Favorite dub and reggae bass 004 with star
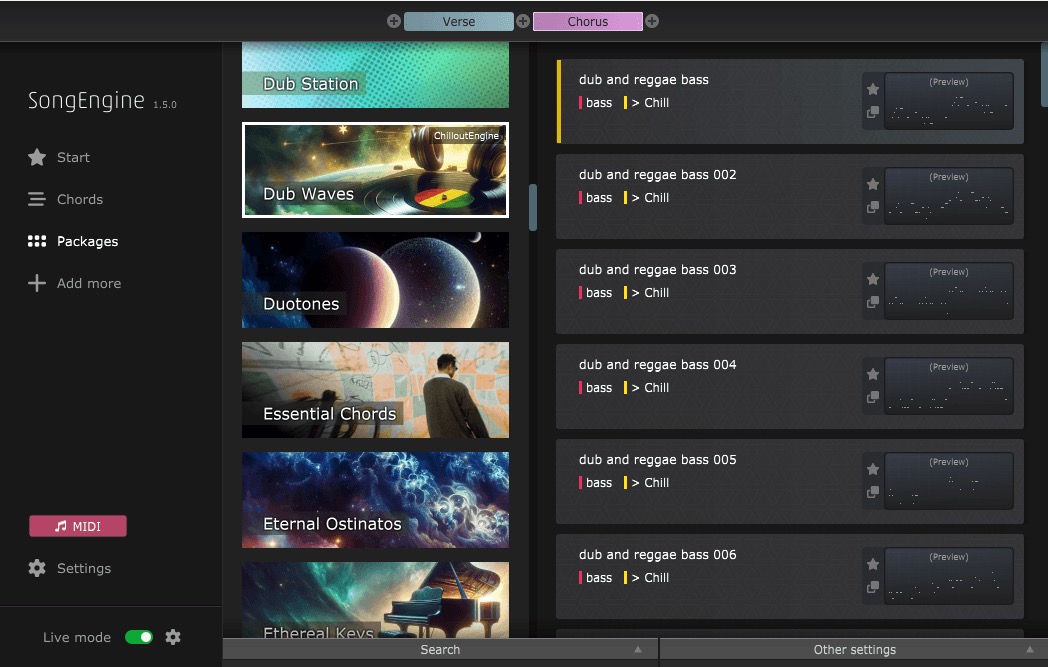The height and width of the screenshot is (667, 1048). click(873, 374)
